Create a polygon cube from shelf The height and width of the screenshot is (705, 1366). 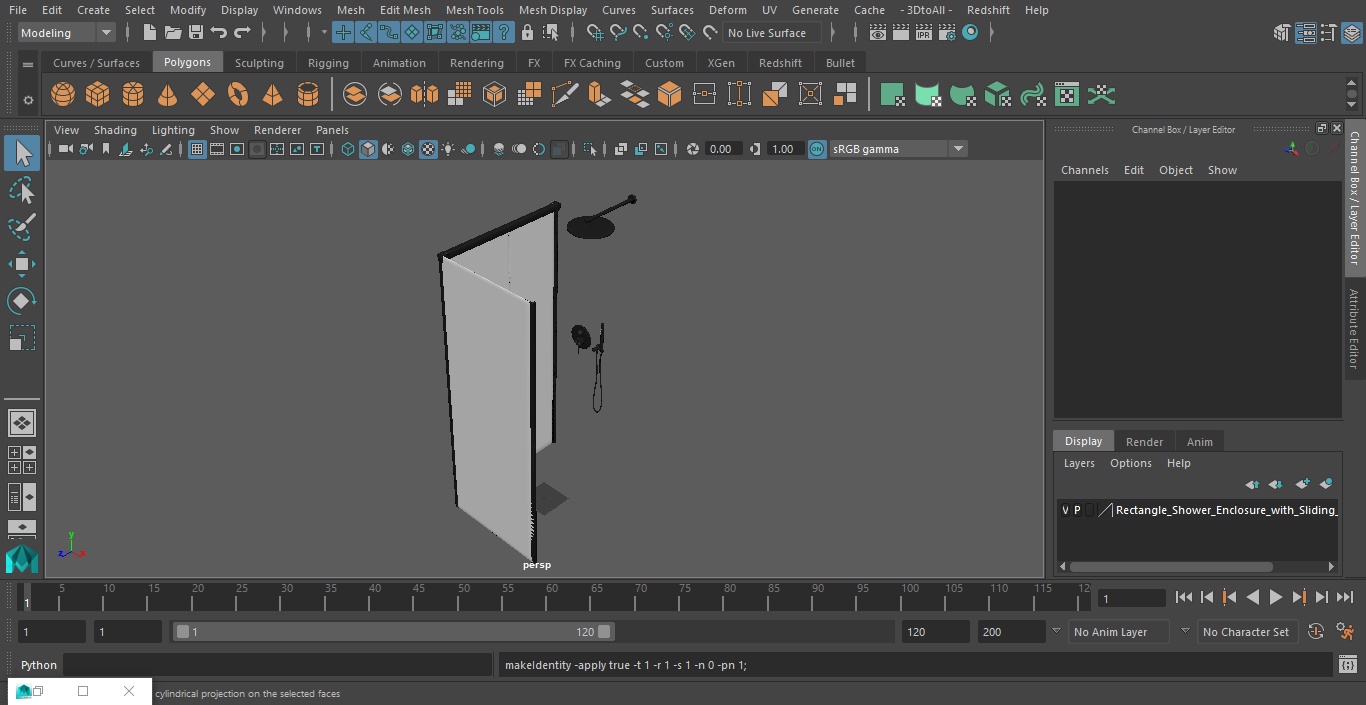tap(98, 95)
